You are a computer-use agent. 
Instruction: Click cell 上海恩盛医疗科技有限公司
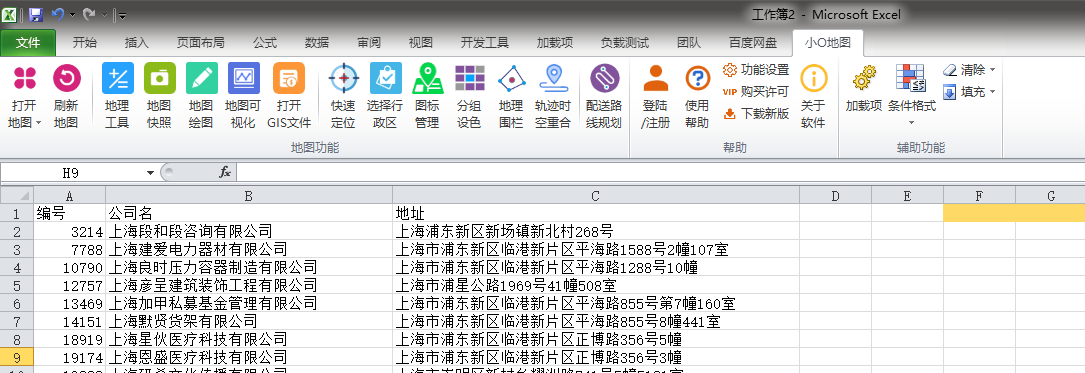click(248, 357)
